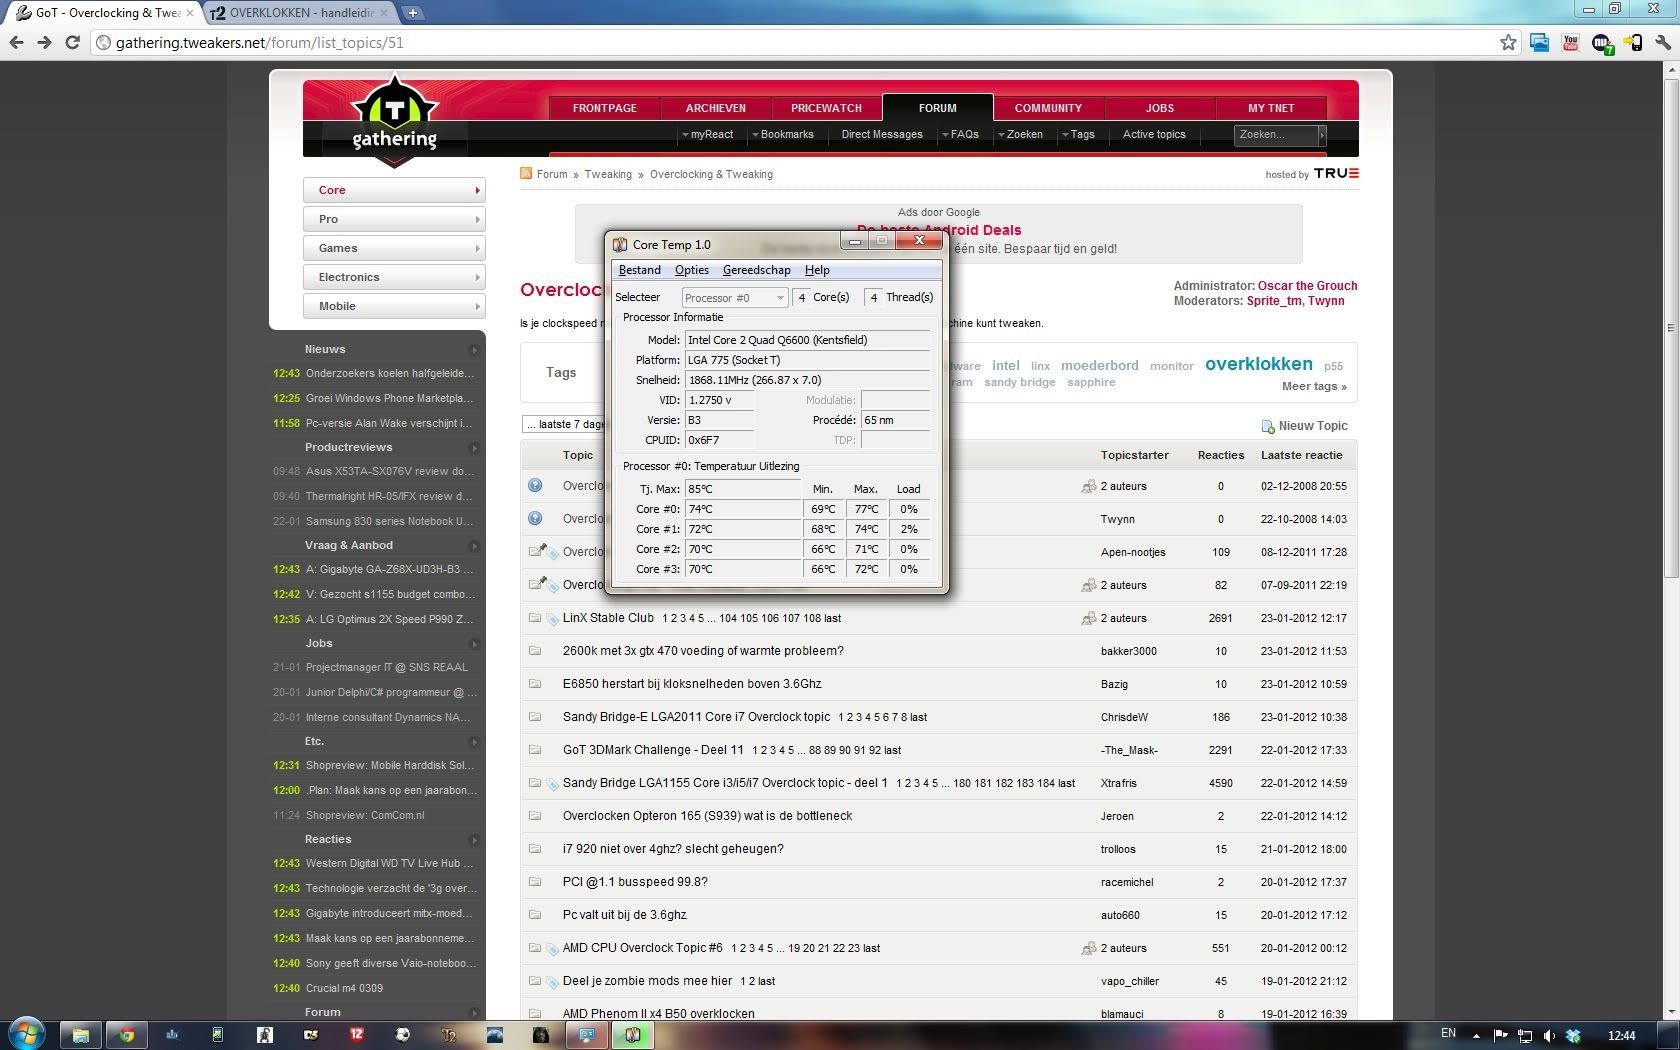Expand the Electronics sidebar category
Screen dimensions: 1680x1050
(394, 277)
